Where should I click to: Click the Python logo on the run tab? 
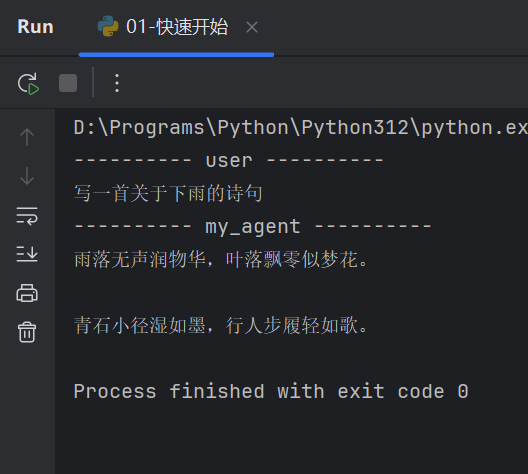[108, 26]
